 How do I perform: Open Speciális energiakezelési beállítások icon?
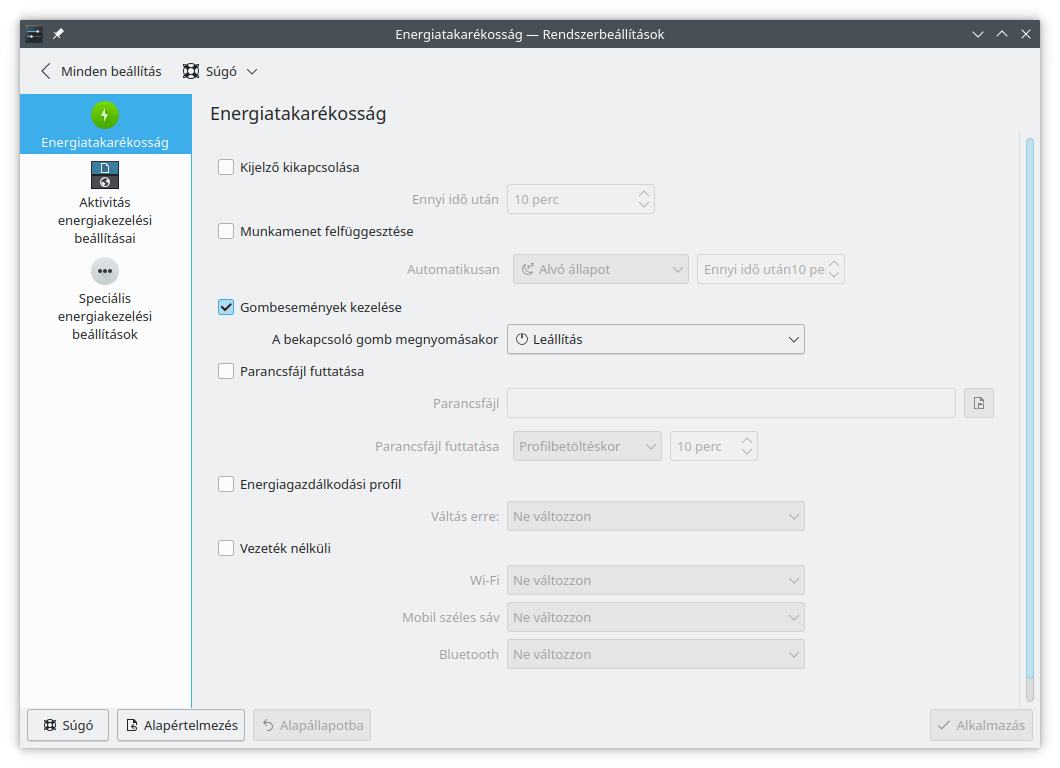(105, 271)
